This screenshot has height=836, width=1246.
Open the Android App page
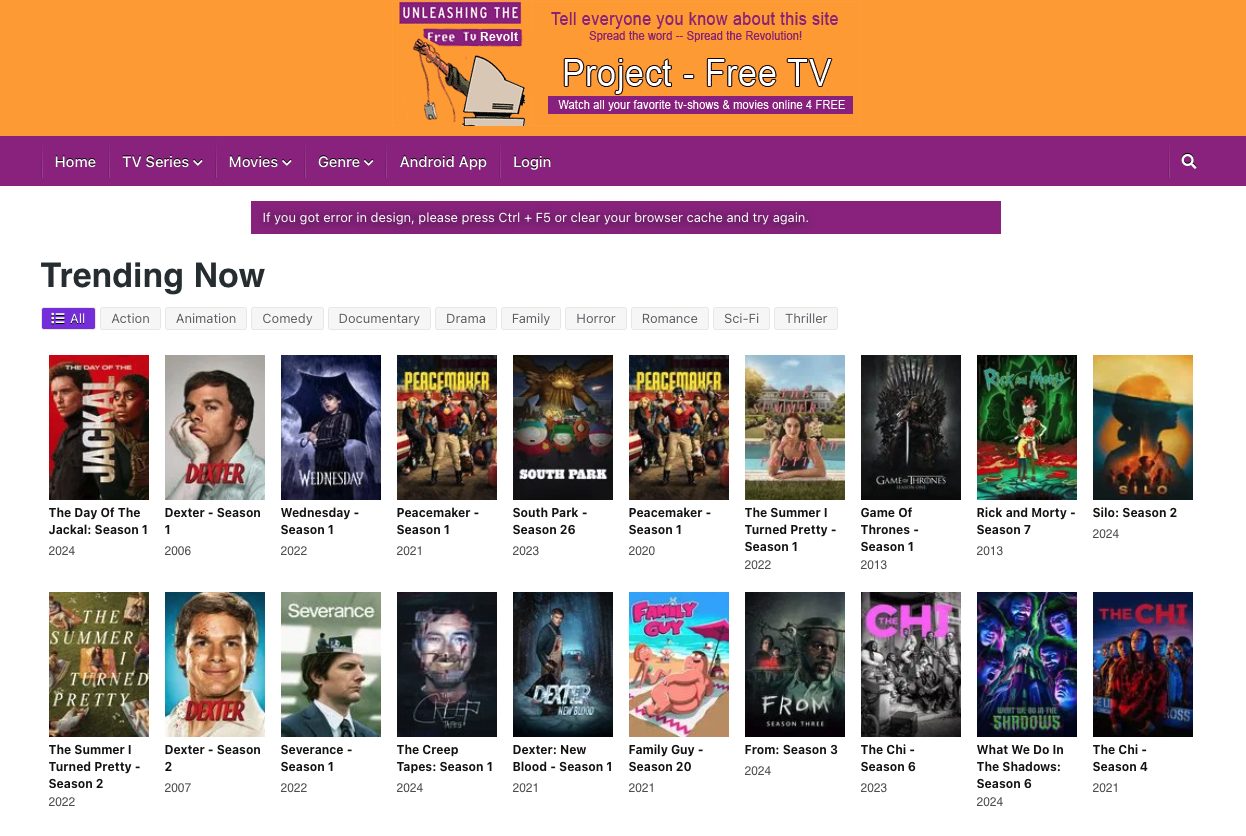443,162
